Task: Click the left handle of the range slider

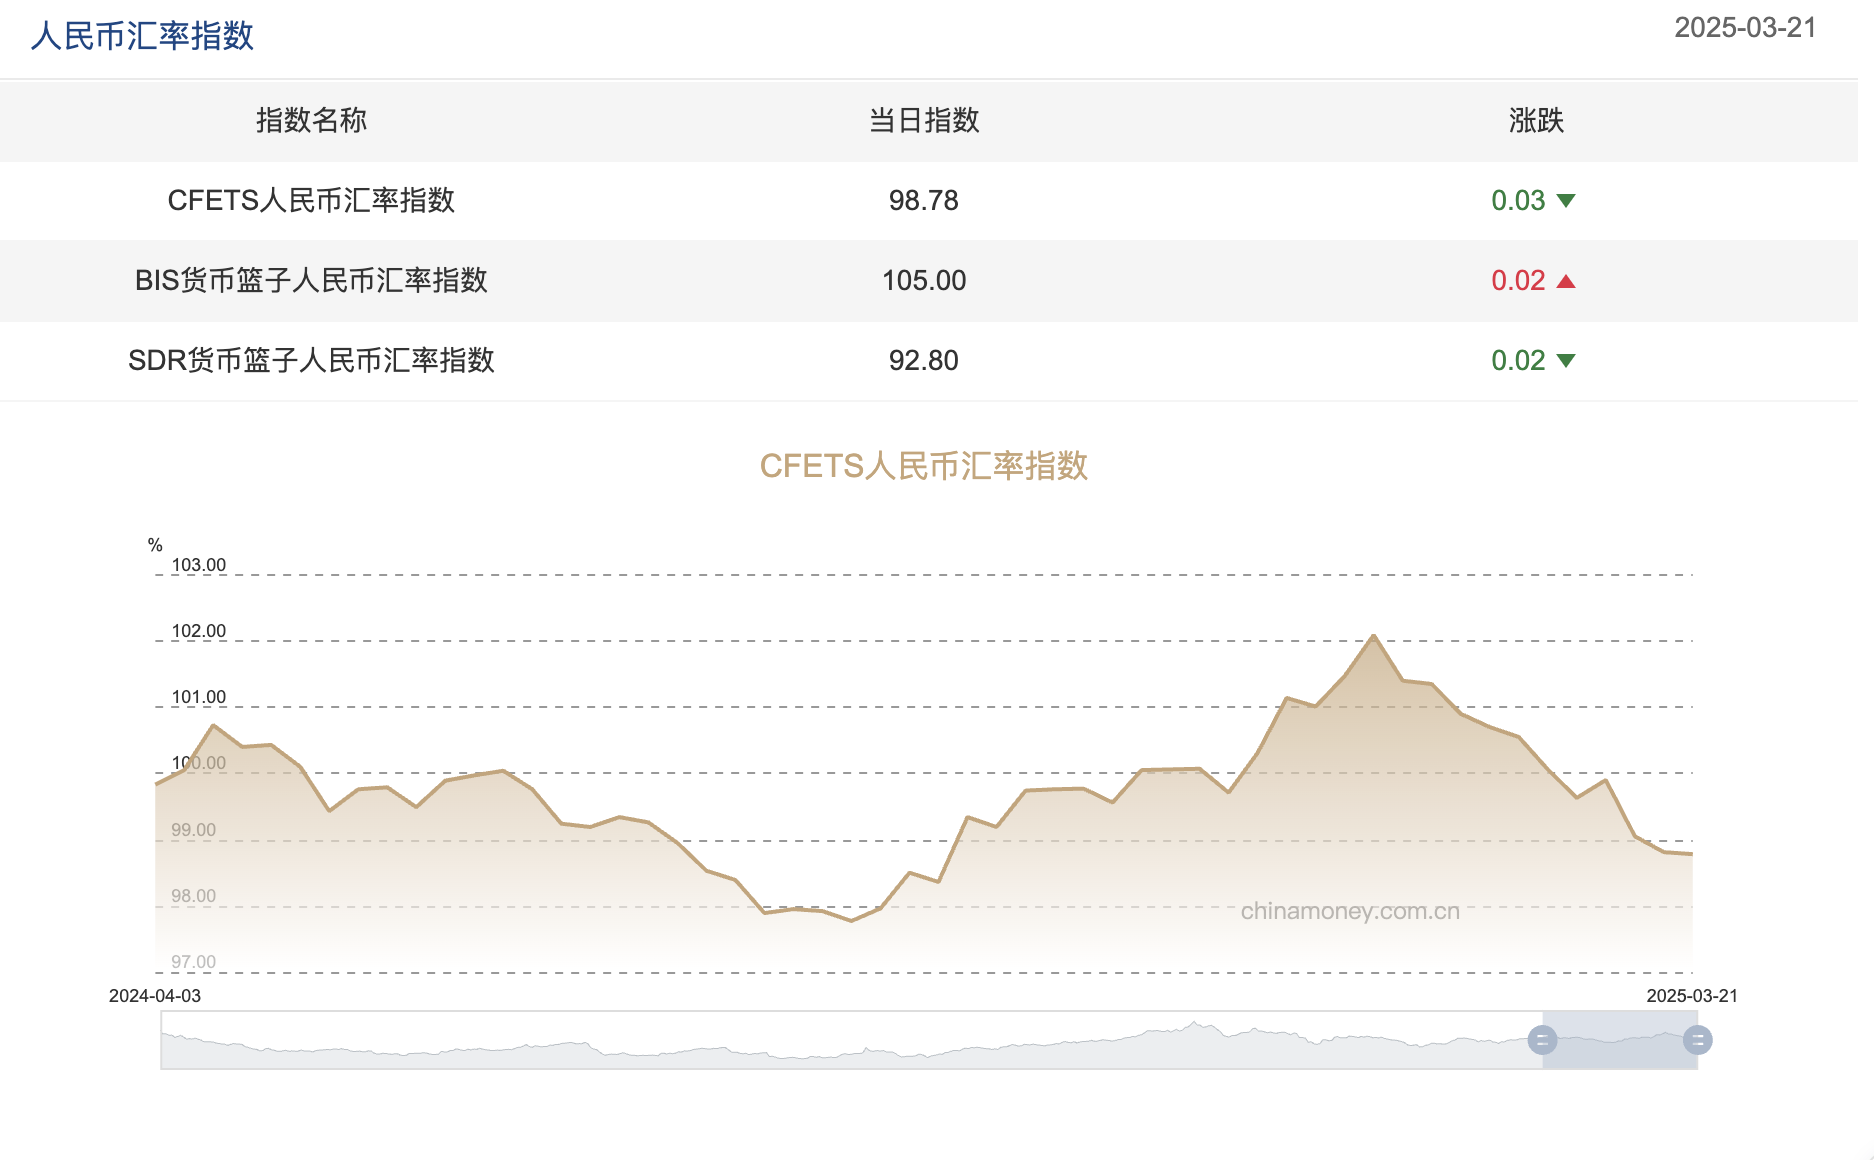Action: (1542, 1040)
